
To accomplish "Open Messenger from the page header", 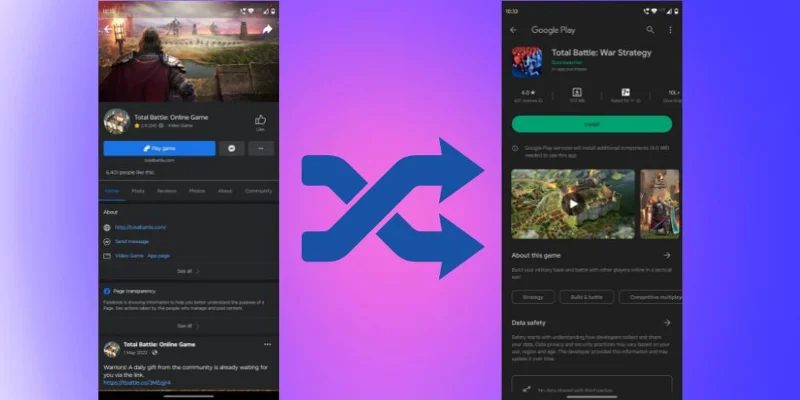I will pyautogui.click(x=232, y=148).
